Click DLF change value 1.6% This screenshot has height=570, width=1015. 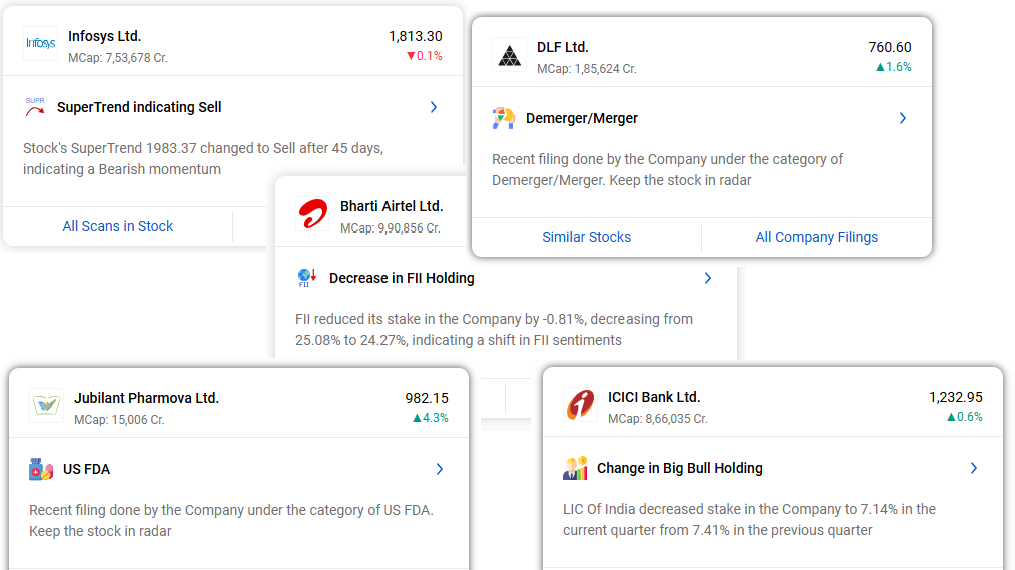893,67
